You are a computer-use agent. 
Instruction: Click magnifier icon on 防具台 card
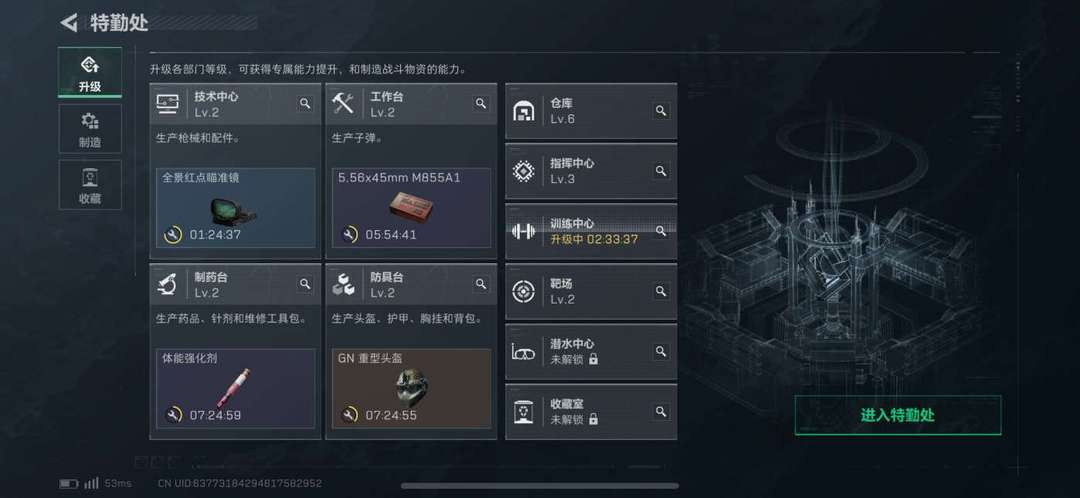[x=481, y=284]
